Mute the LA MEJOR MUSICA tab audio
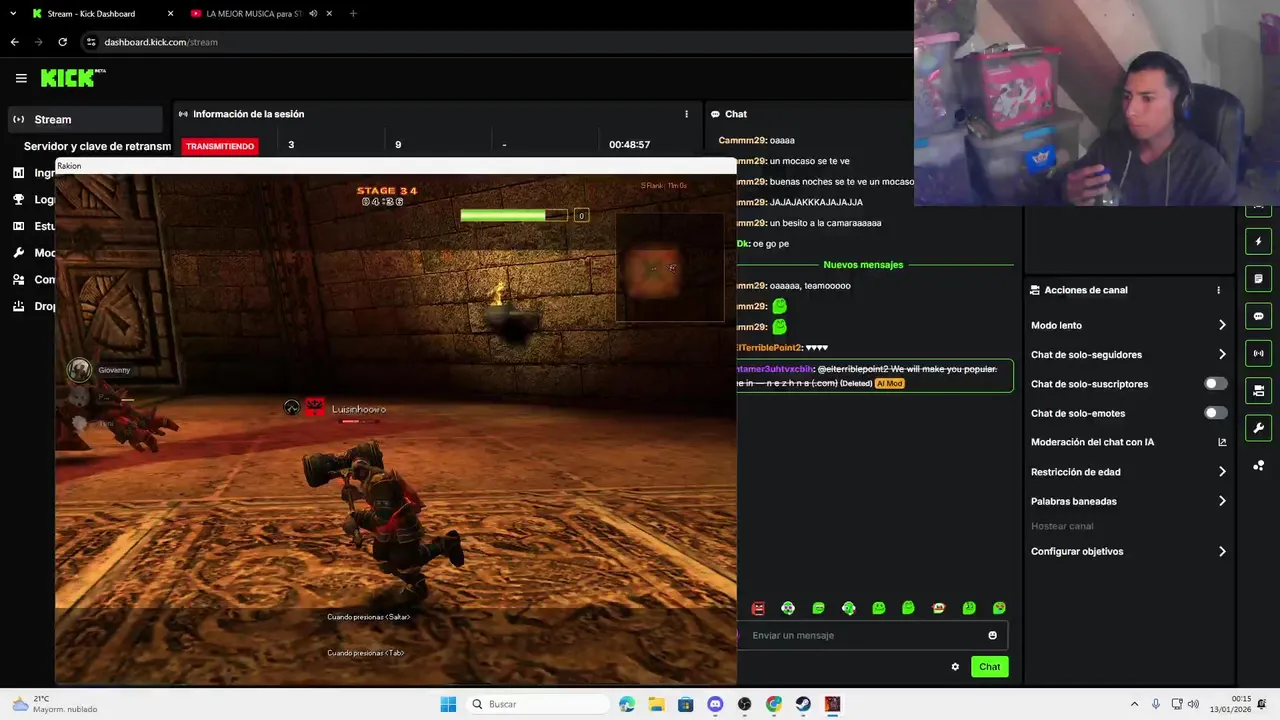 [x=314, y=14]
